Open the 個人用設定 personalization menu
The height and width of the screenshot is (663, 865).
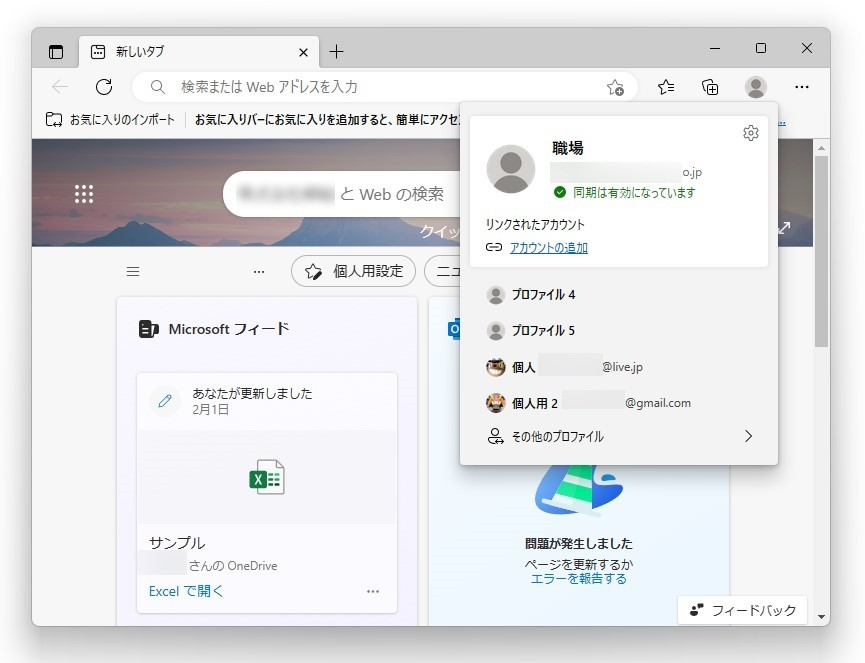pos(353,271)
